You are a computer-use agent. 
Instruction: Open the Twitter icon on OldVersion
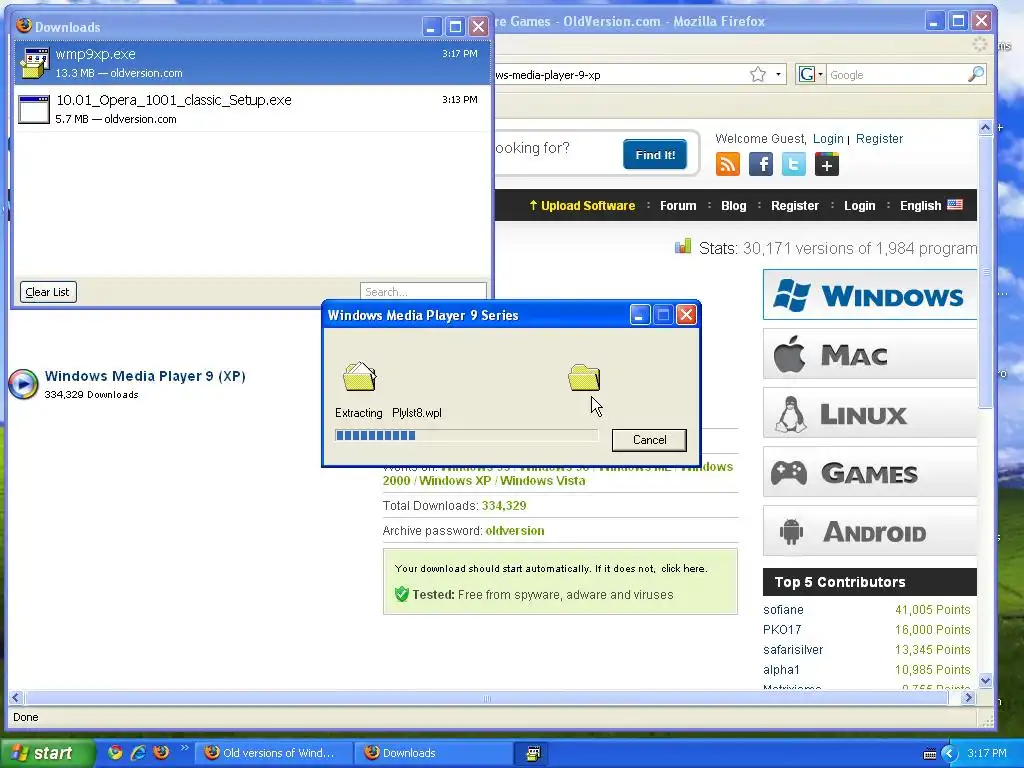[x=793, y=164]
